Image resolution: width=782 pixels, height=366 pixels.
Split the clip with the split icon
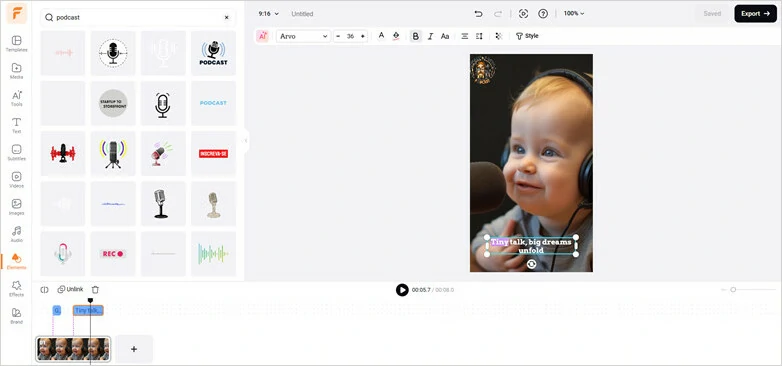(44, 290)
